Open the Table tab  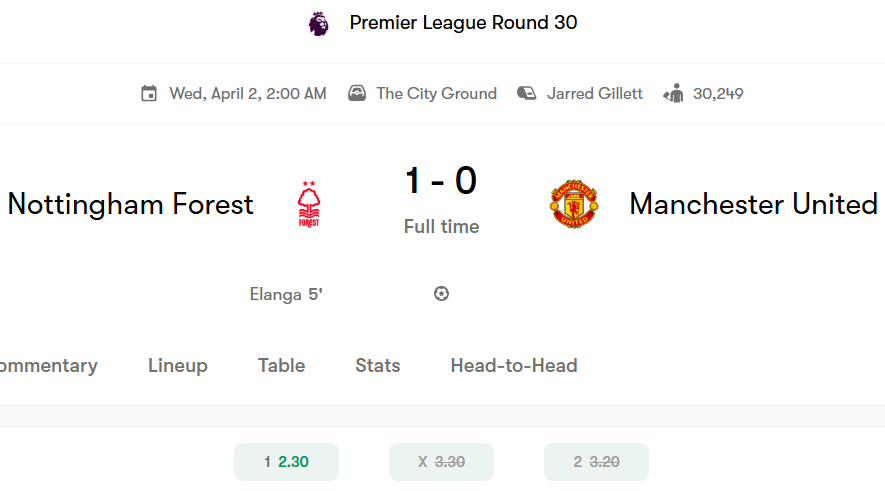[282, 366]
